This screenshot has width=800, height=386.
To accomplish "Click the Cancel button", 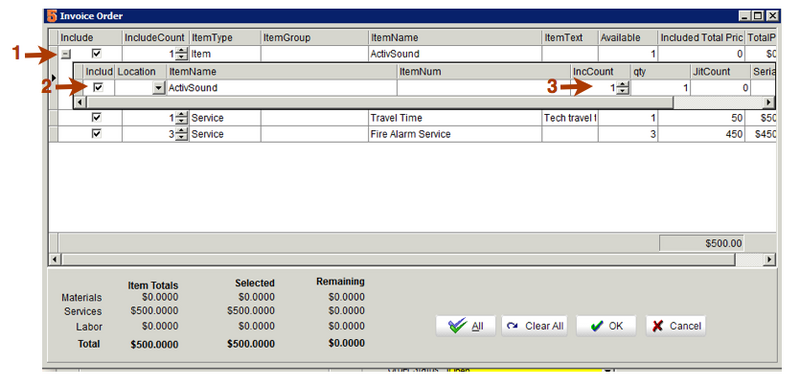I will (x=676, y=326).
